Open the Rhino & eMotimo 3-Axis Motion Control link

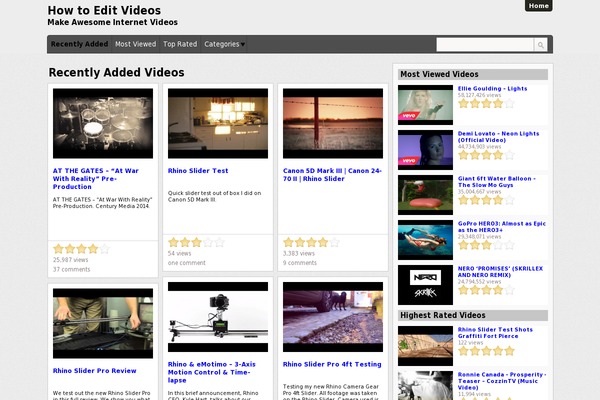click(x=212, y=372)
